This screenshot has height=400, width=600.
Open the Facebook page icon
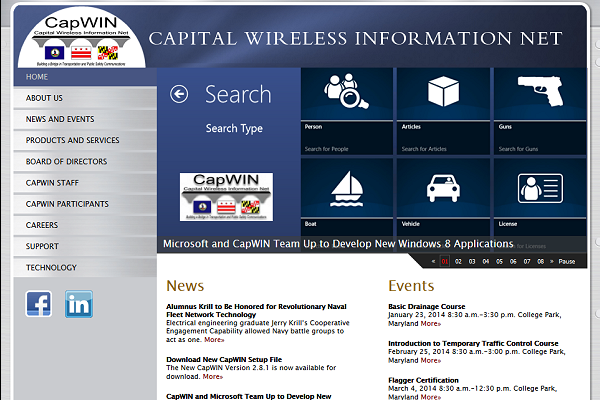39,304
